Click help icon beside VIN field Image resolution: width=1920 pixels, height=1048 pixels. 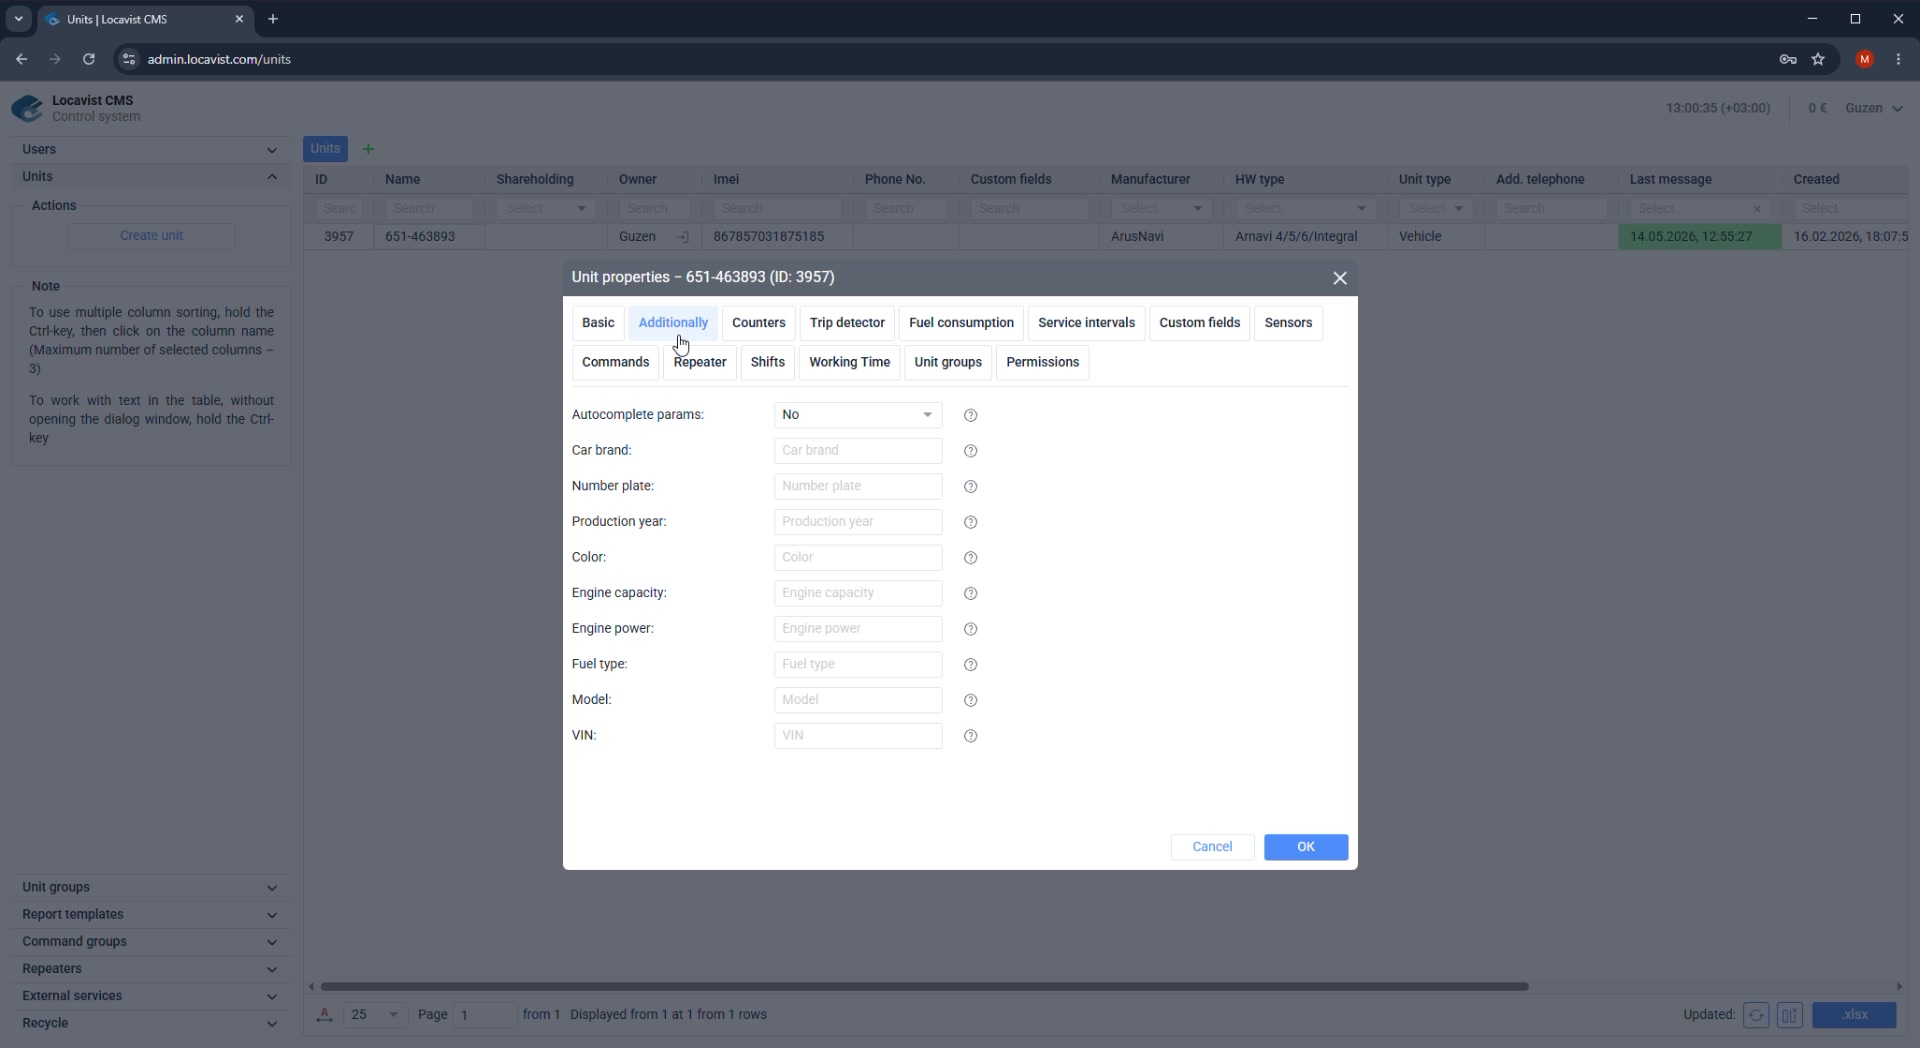pyautogui.click(x=970, y=736)
